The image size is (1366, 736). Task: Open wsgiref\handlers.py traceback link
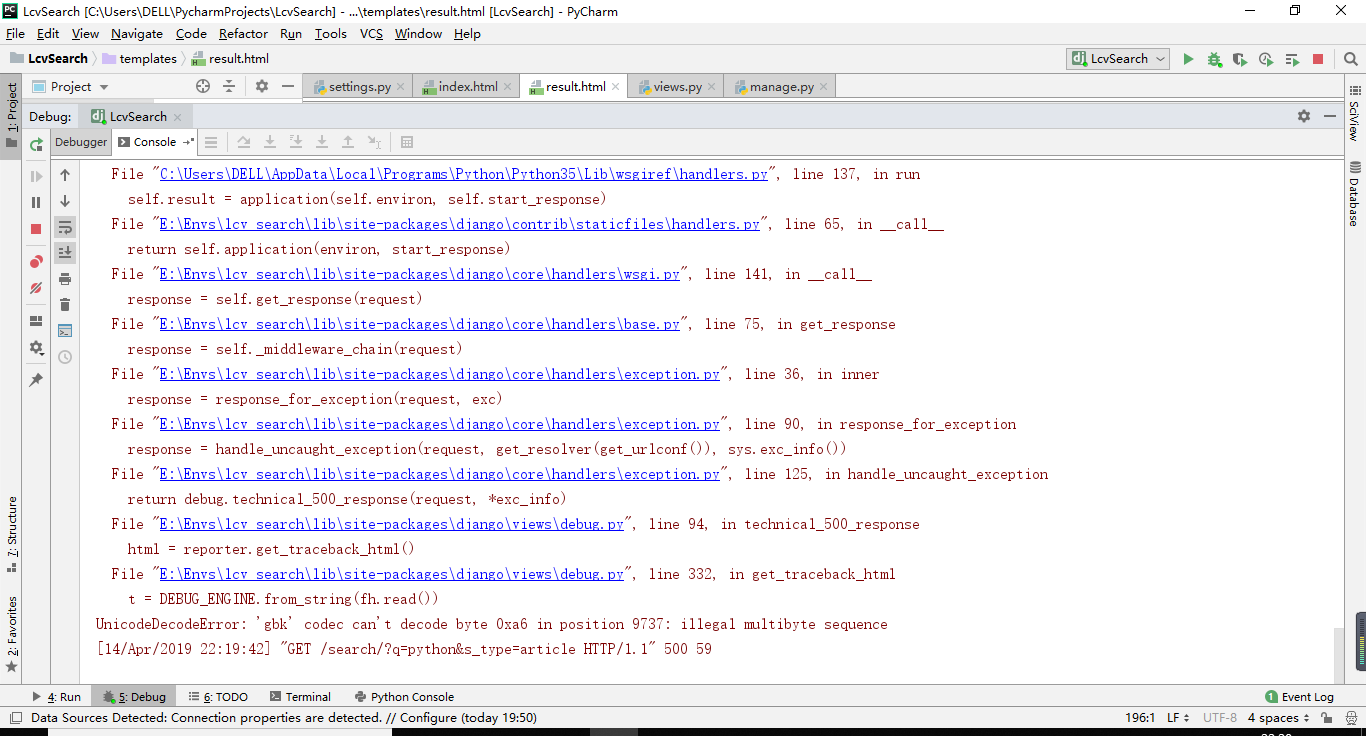point(464,174)
